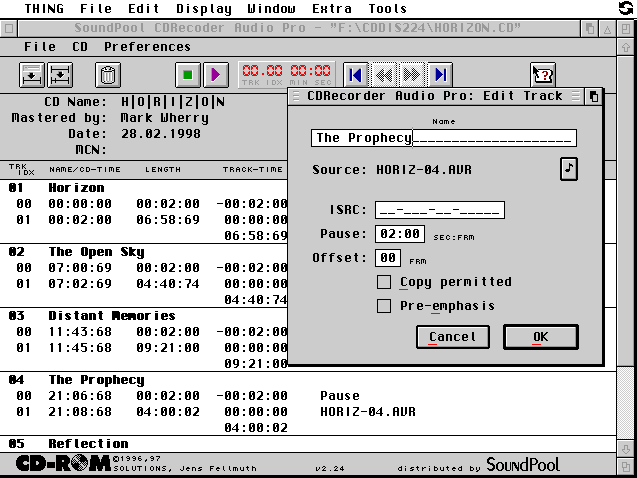Open the Edit menu
Screen dimensions: 637x478
144,9
